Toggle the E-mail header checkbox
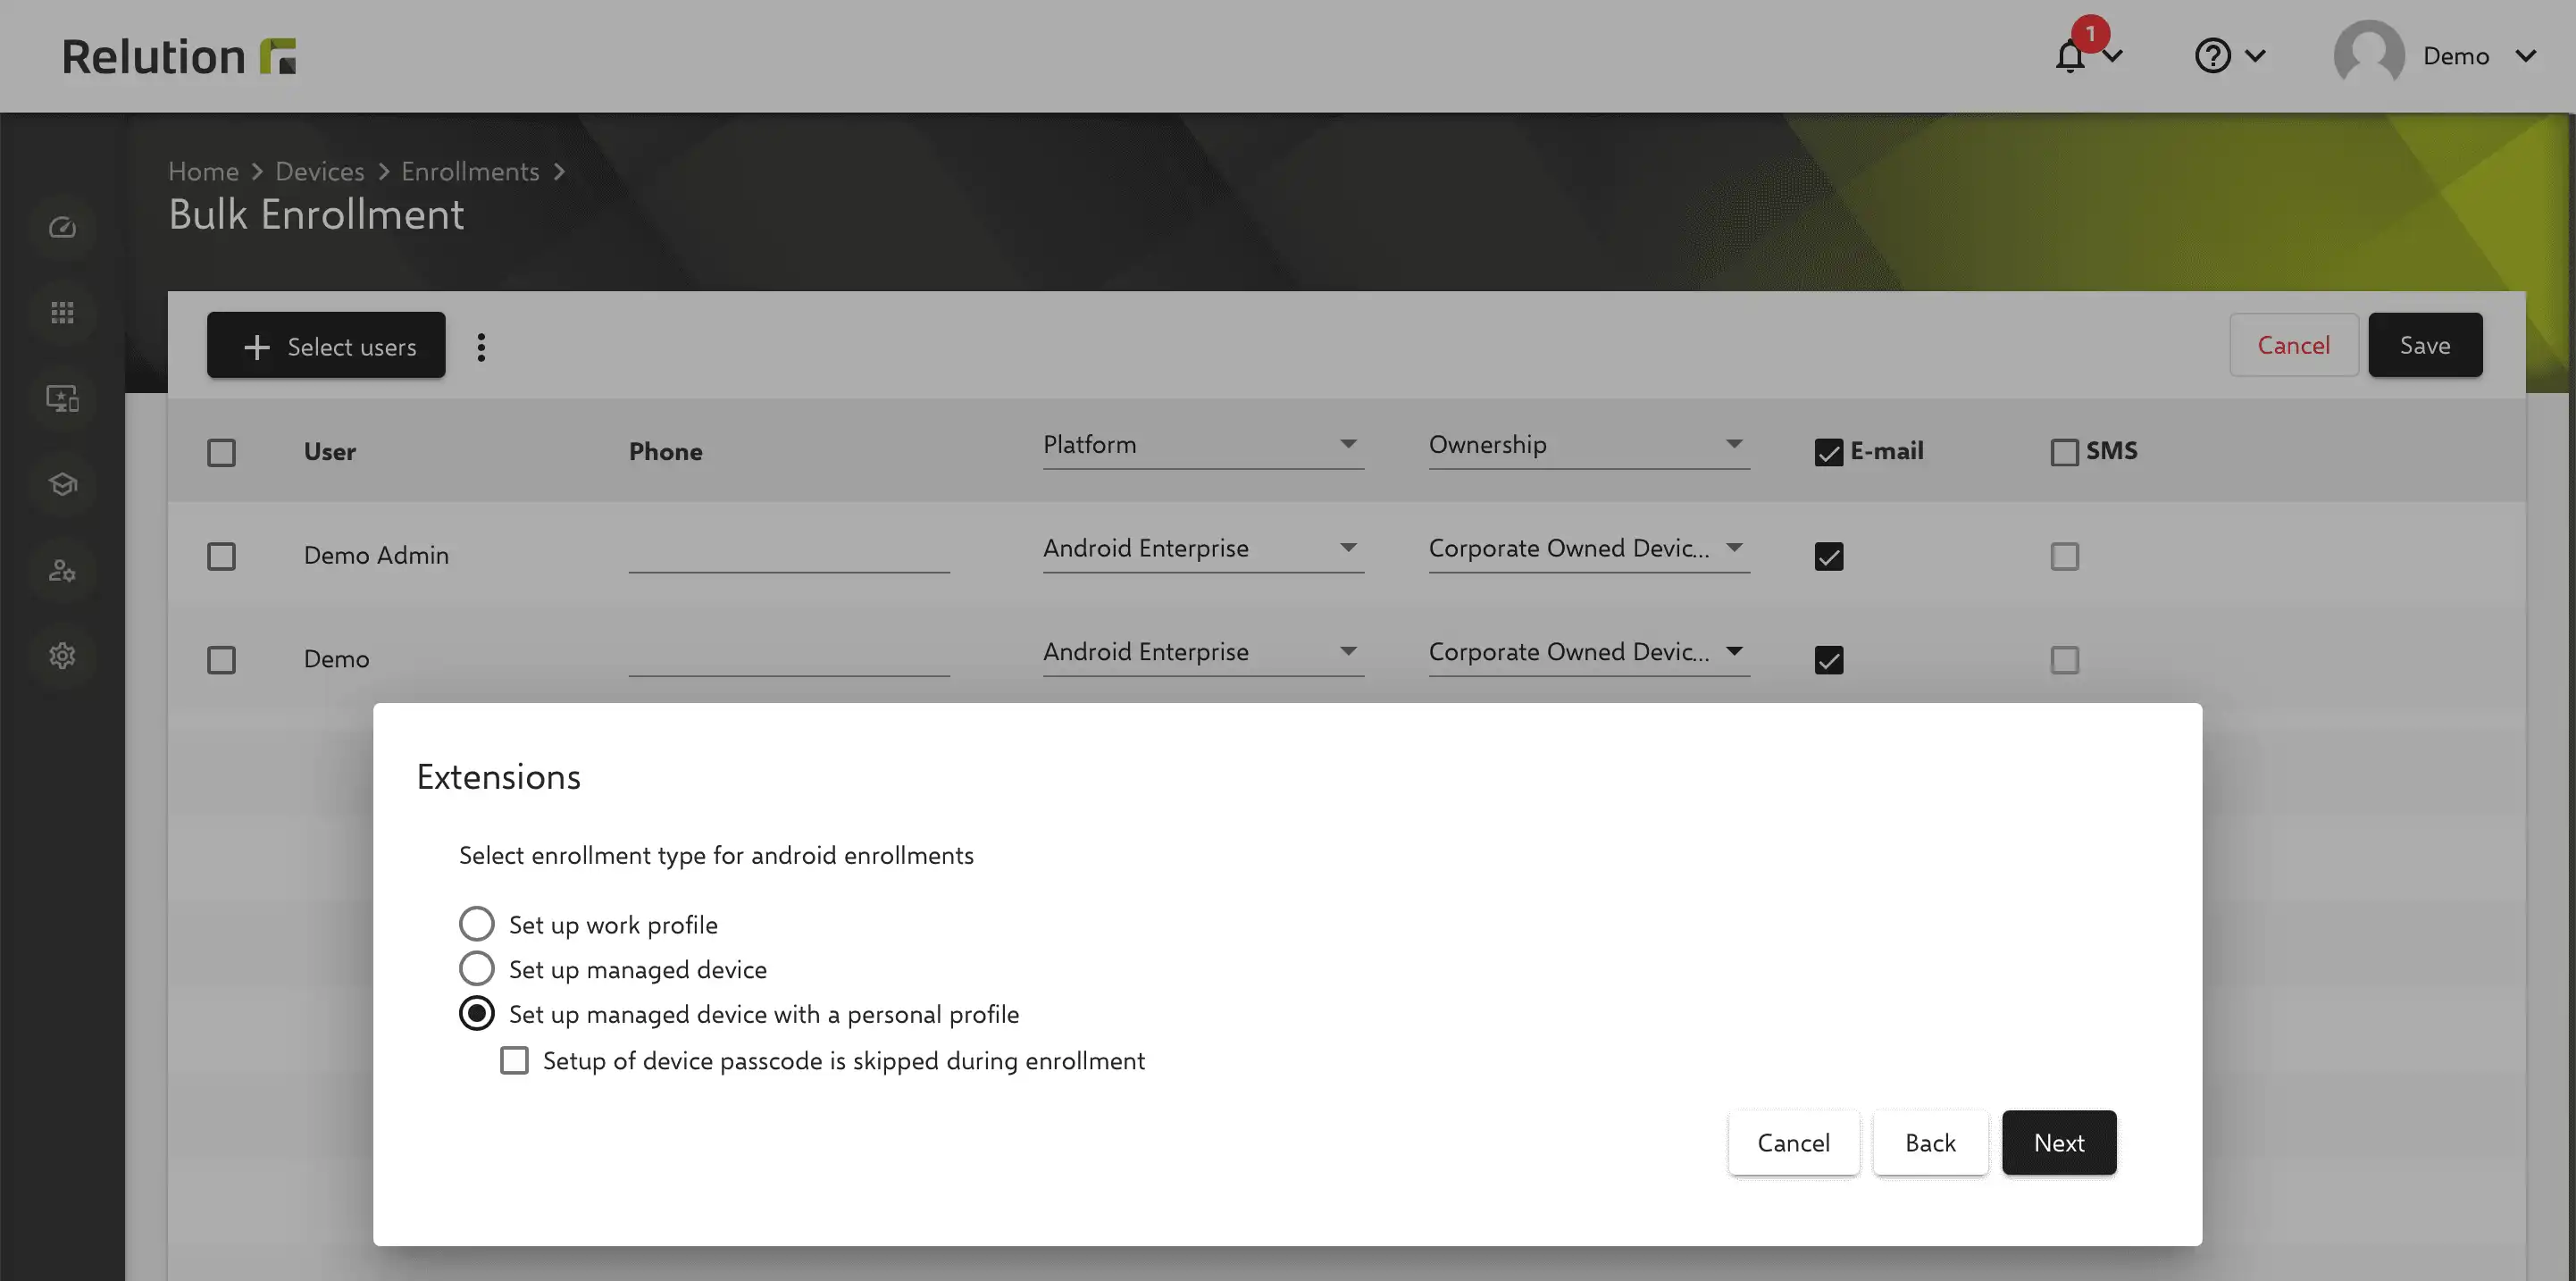Viewport: 2576px width, 1281px height. tap(1828, 453)
